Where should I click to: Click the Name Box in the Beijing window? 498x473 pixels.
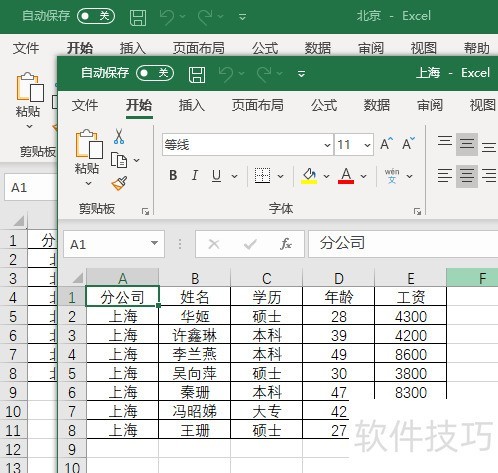click(x=31, y=187)
